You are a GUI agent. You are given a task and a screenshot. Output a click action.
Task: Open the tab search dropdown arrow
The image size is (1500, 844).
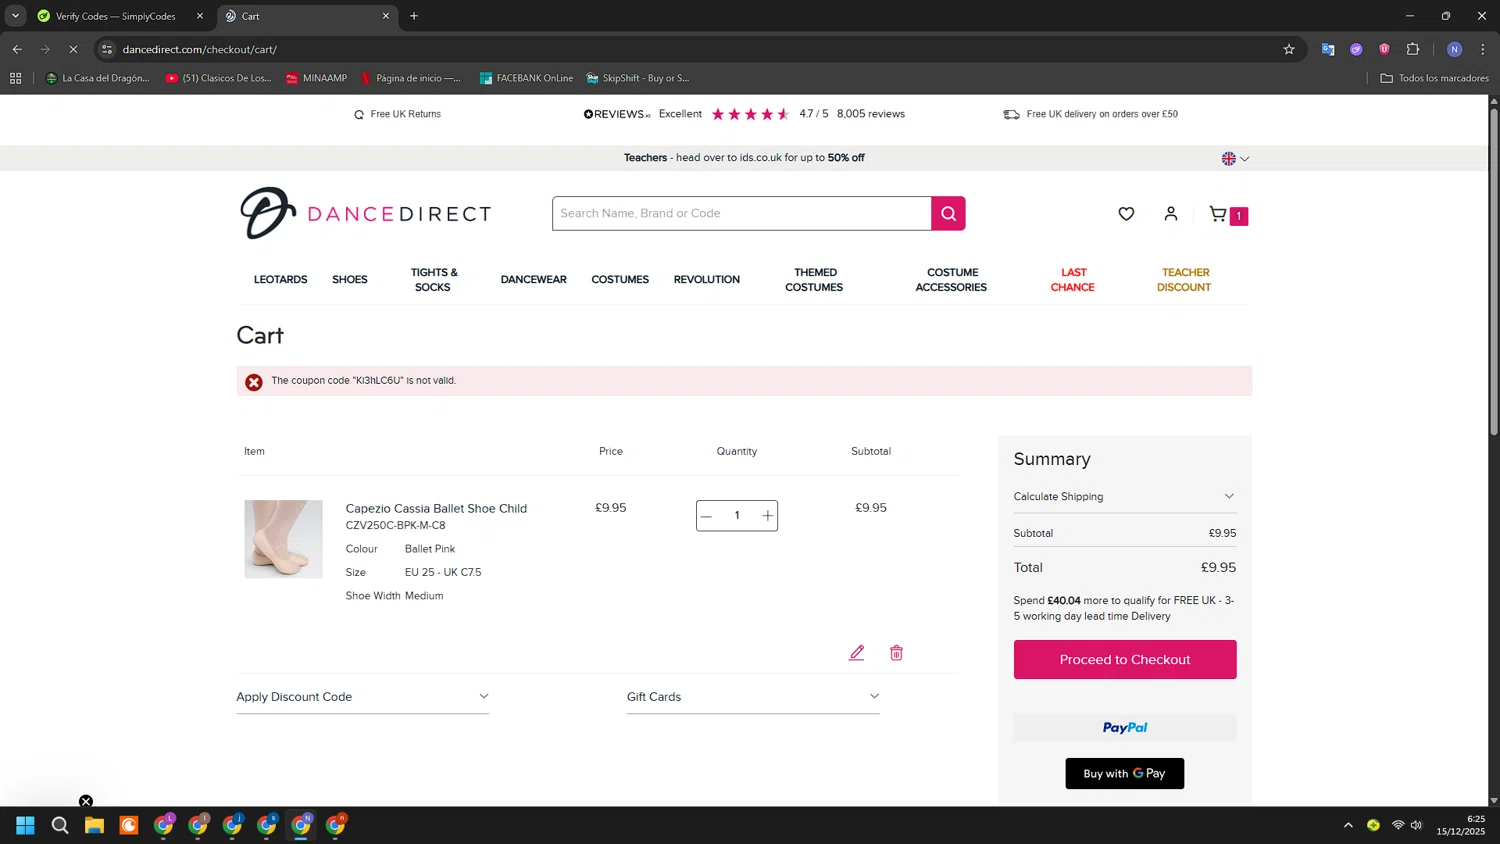[x=15, y=16]
